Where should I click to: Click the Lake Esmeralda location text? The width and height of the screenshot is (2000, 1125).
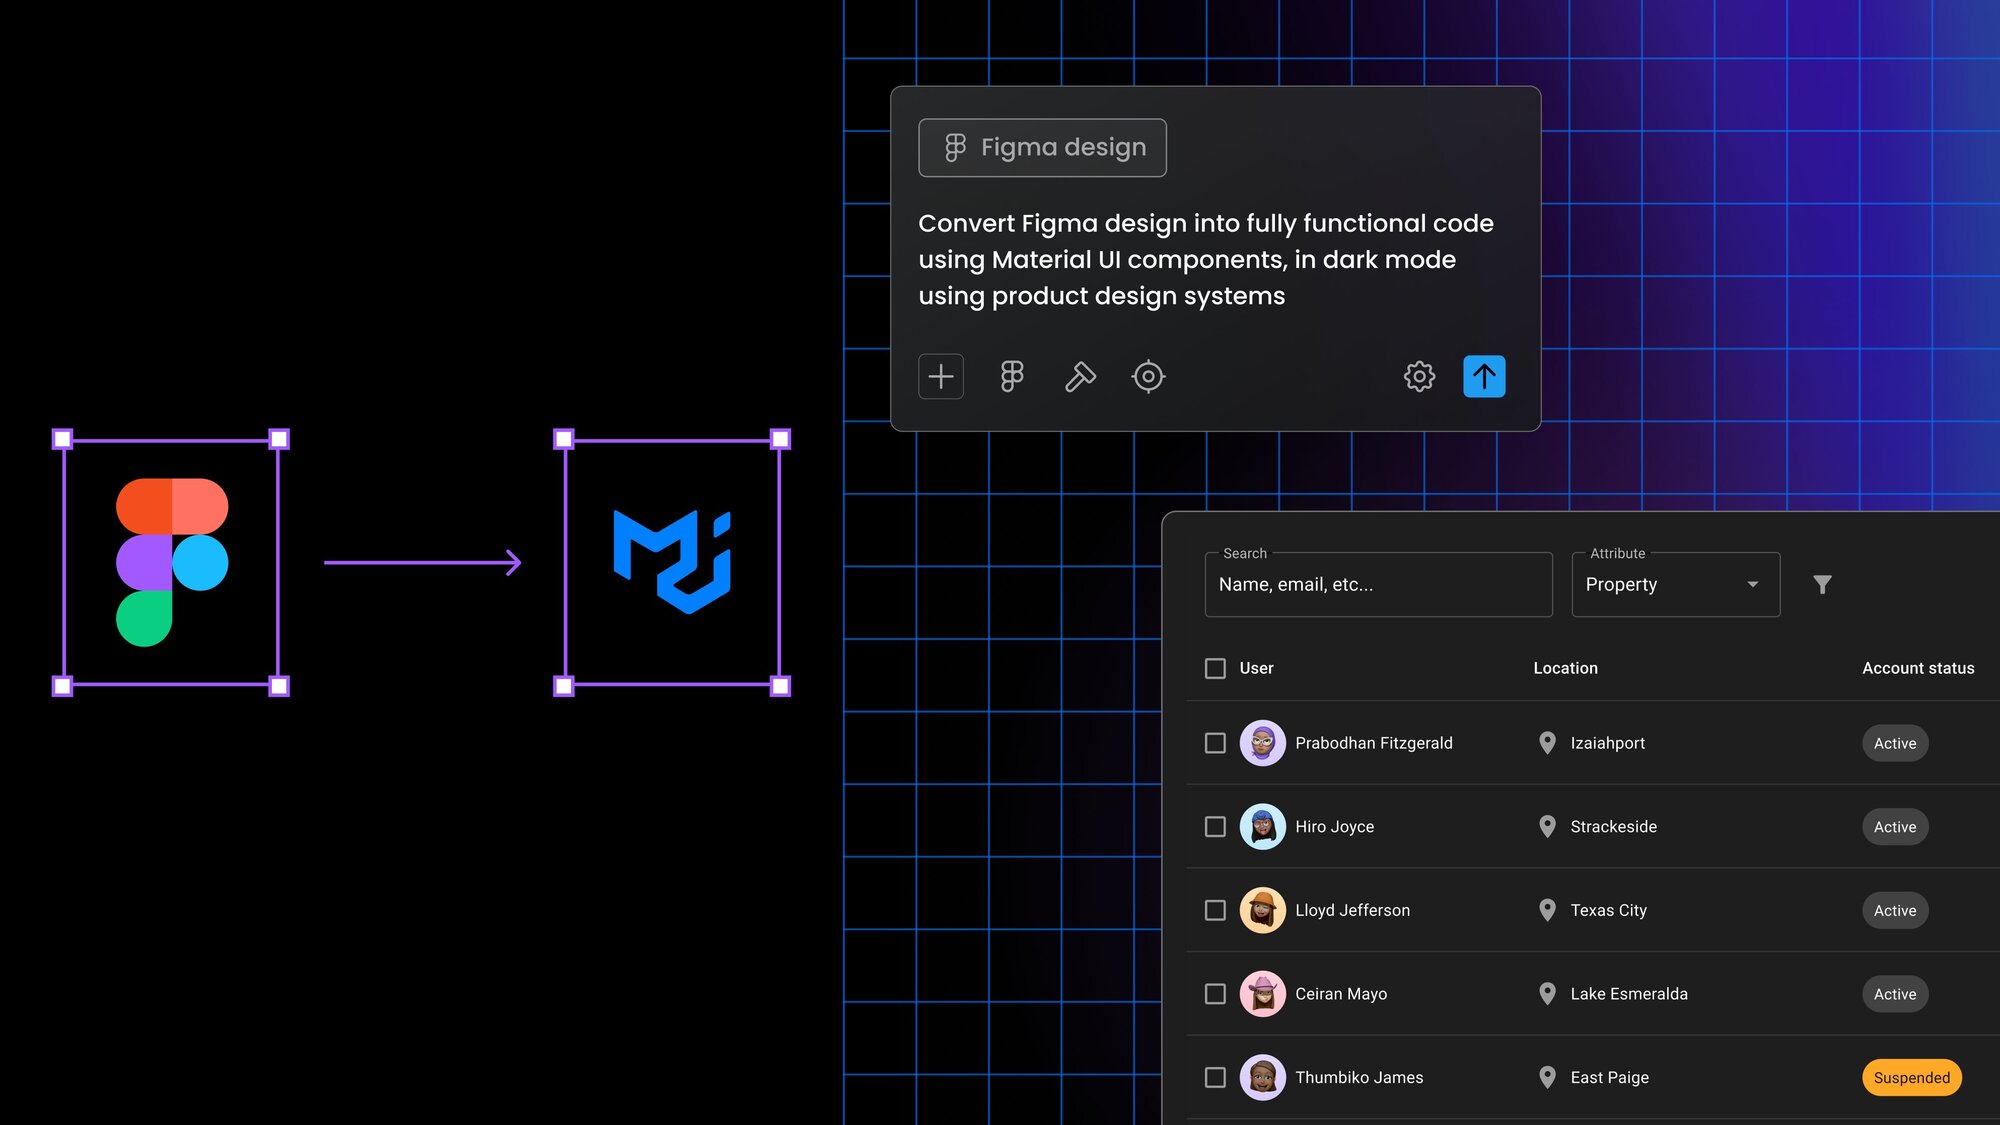pyautogui.click(x=1629, y=994)
